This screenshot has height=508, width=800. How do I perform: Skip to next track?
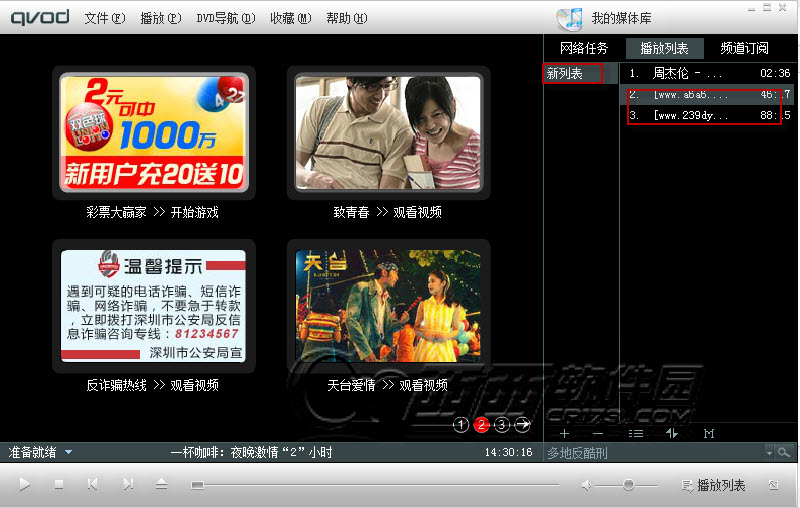(128, 484)
